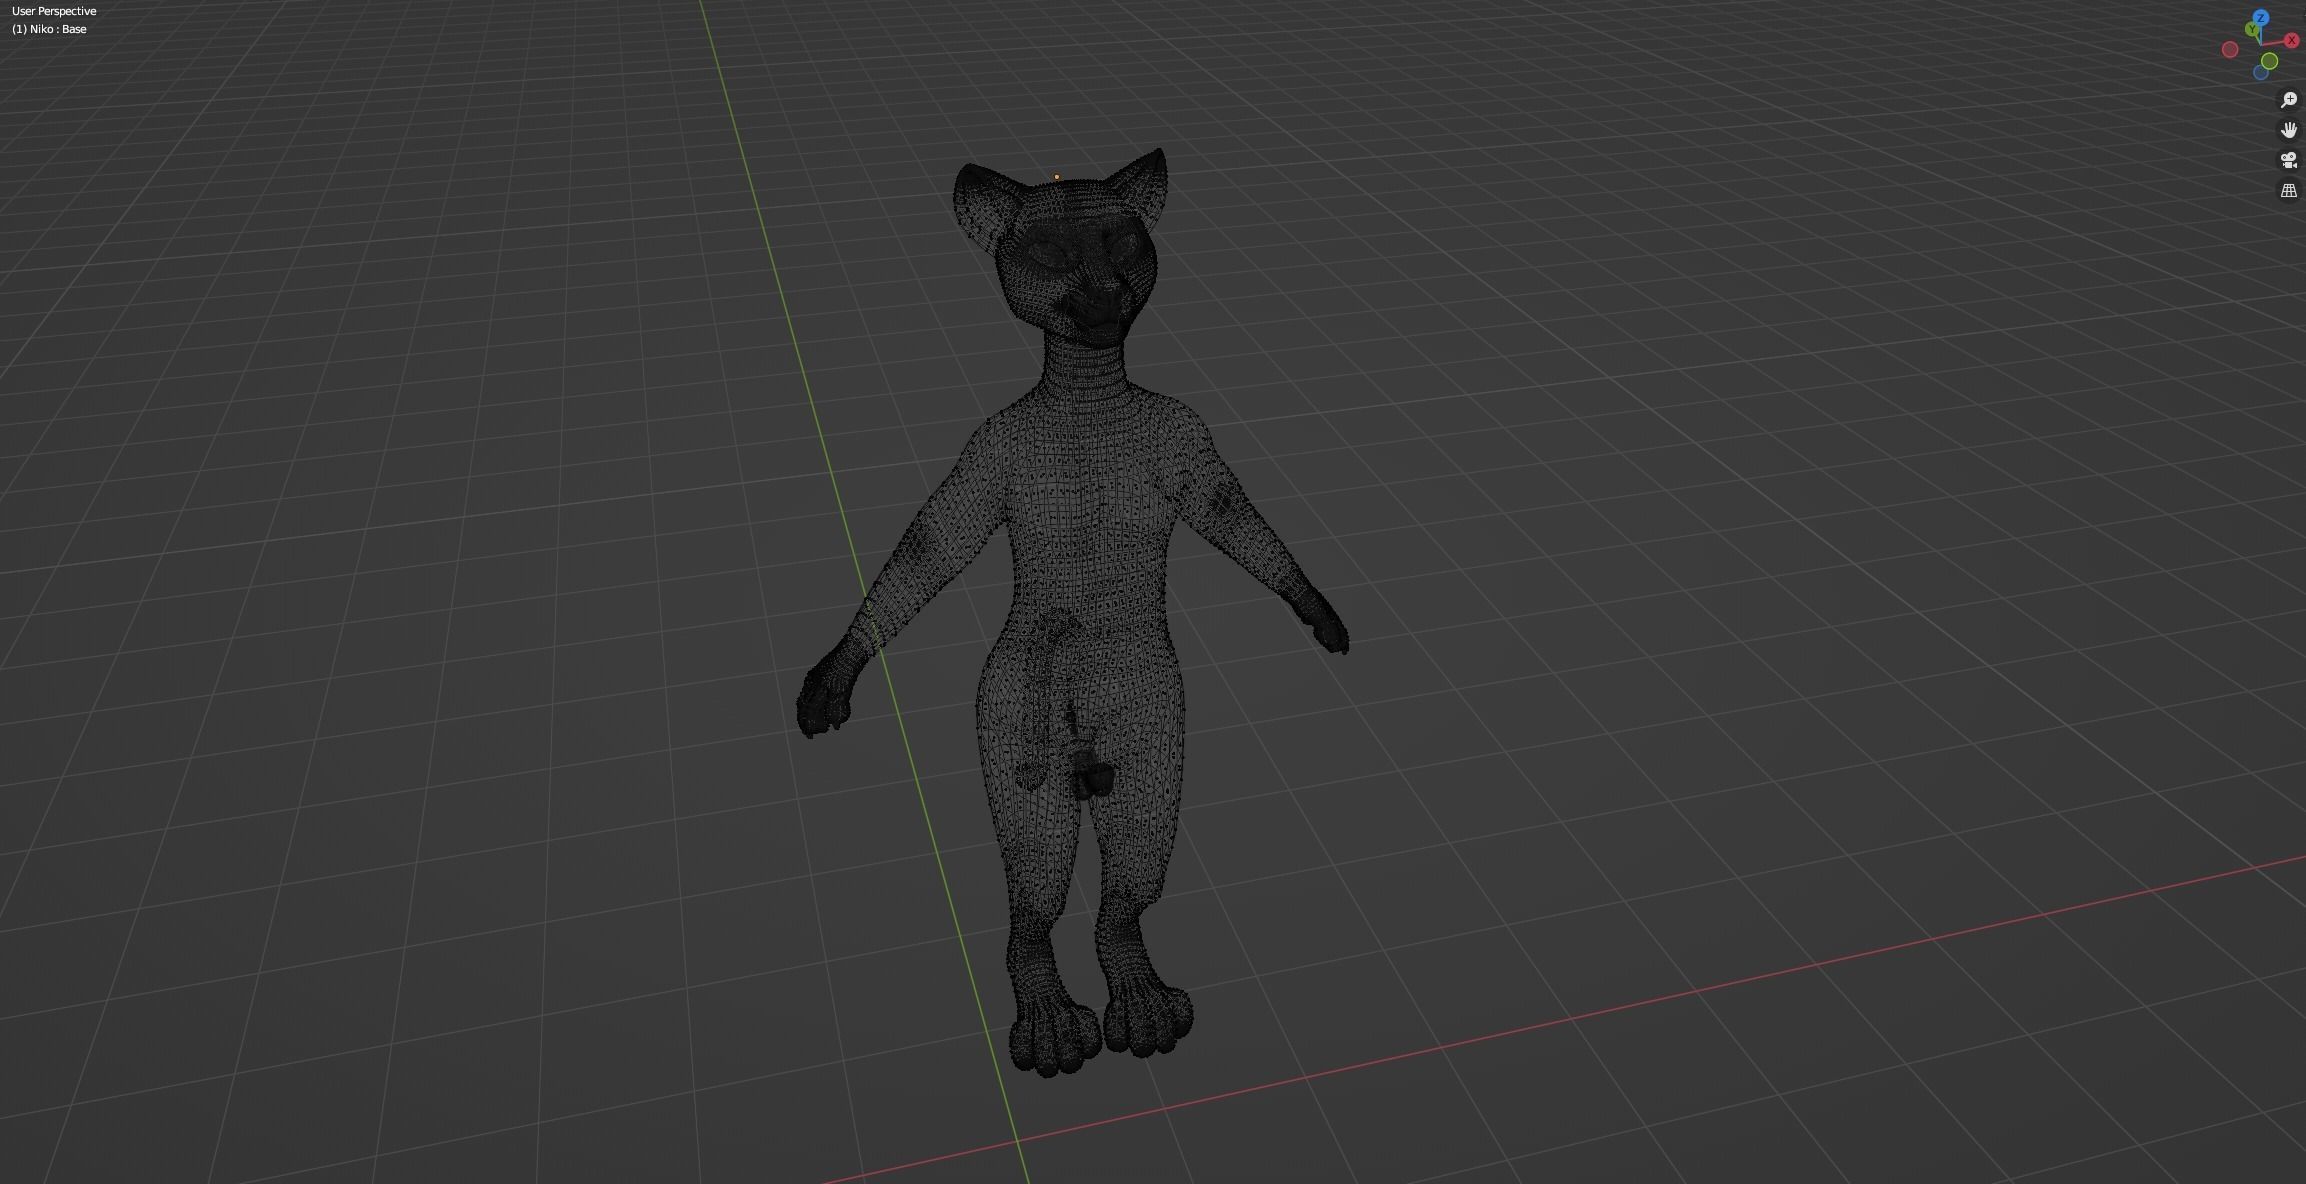The image size is (2306, 1184).
Task: Click the '(1) Niko : Base' object label
Action: pos(49,29)
